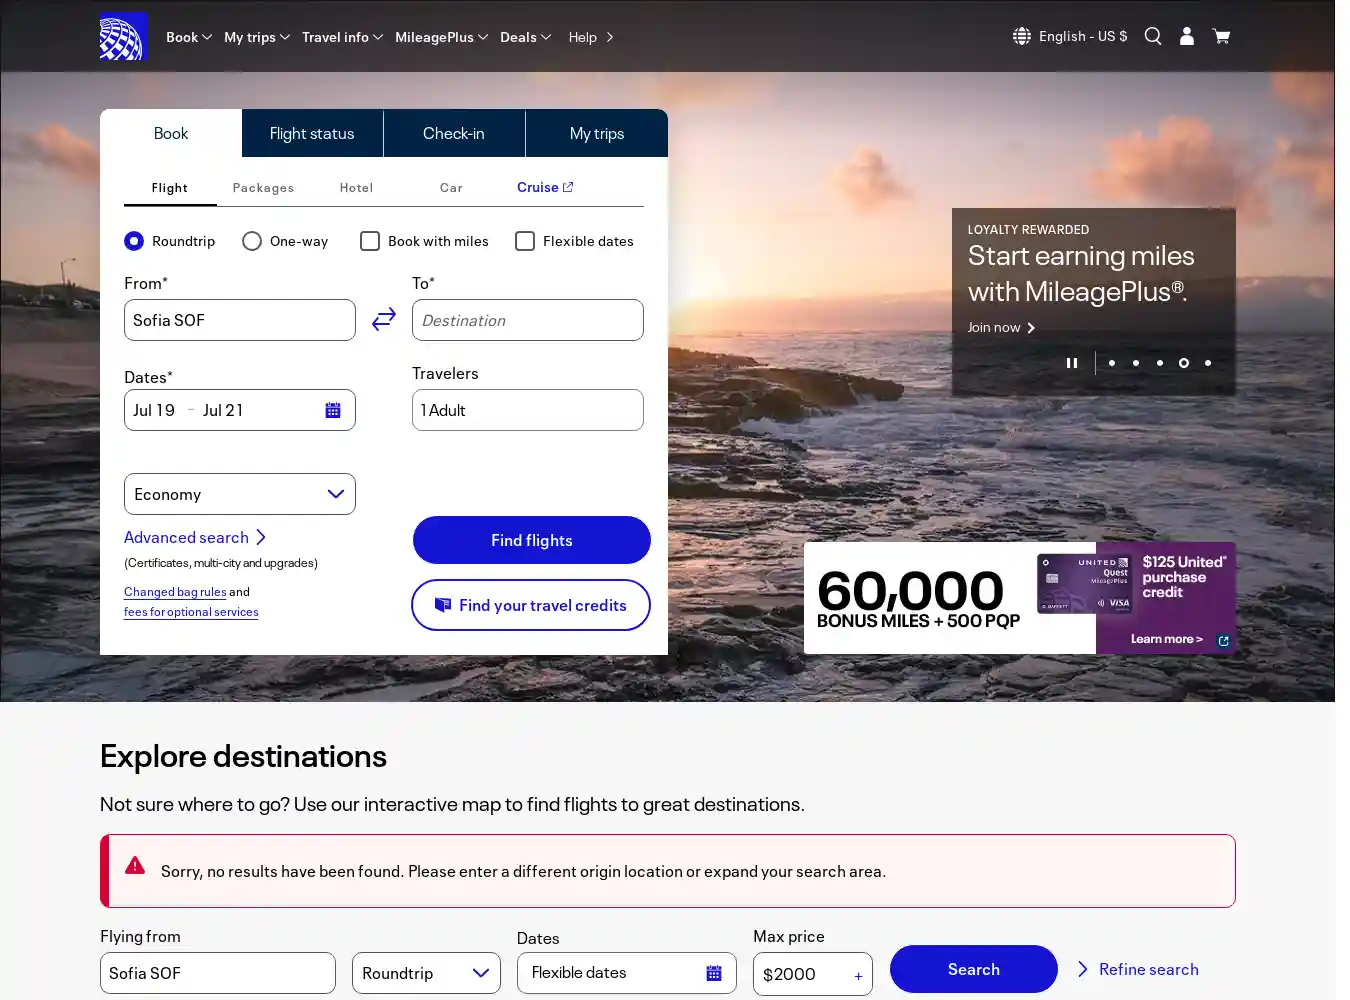
Task: Open the Travelers 1 Adult selector
Action: click(528, 410)
